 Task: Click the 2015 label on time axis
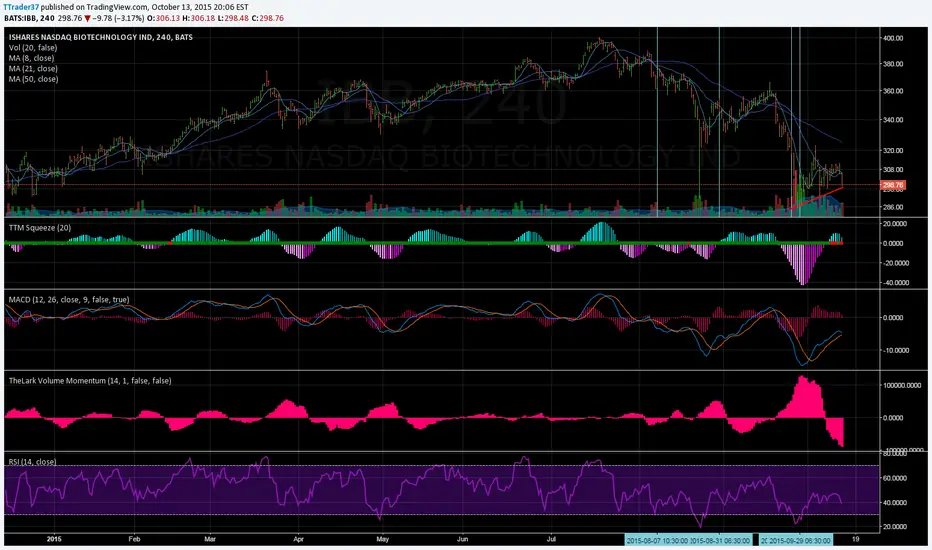pyautogui.click(x=54, y=540)
